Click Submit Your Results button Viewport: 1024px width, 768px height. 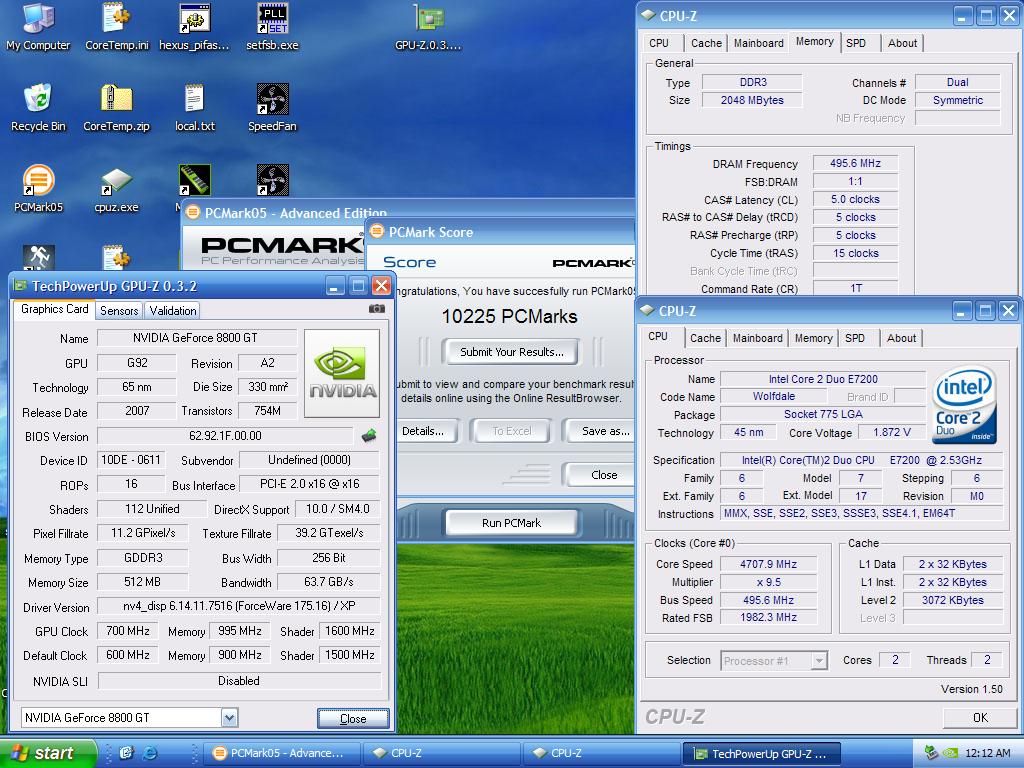click(x=511, y=352)
